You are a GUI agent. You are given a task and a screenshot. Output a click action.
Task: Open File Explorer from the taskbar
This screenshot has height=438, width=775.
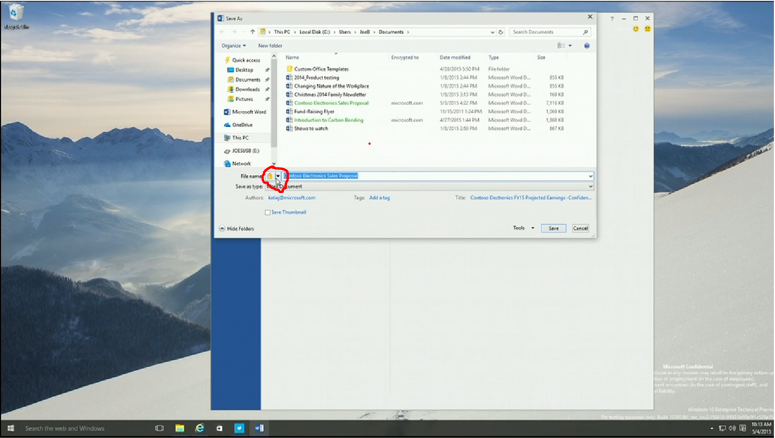click(x=180, y=428)
